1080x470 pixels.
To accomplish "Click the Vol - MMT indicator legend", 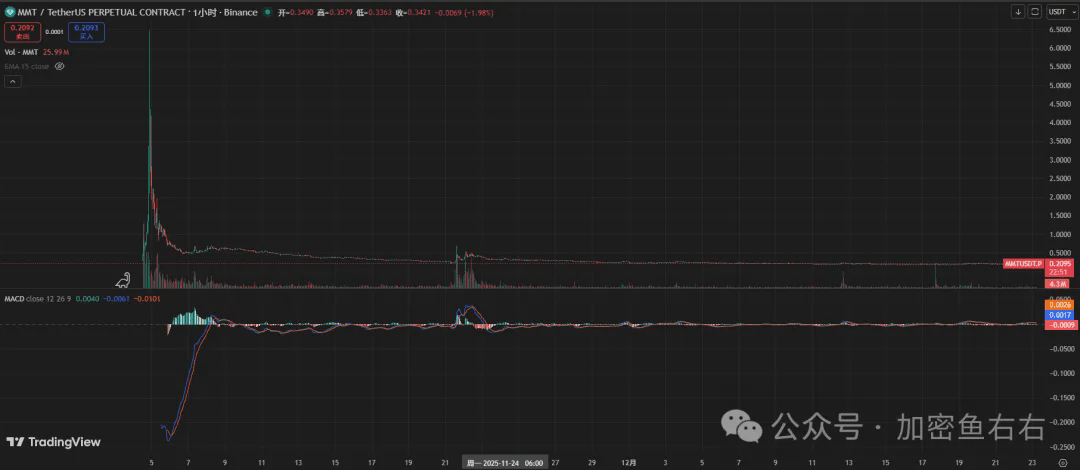I will point(22,52).
